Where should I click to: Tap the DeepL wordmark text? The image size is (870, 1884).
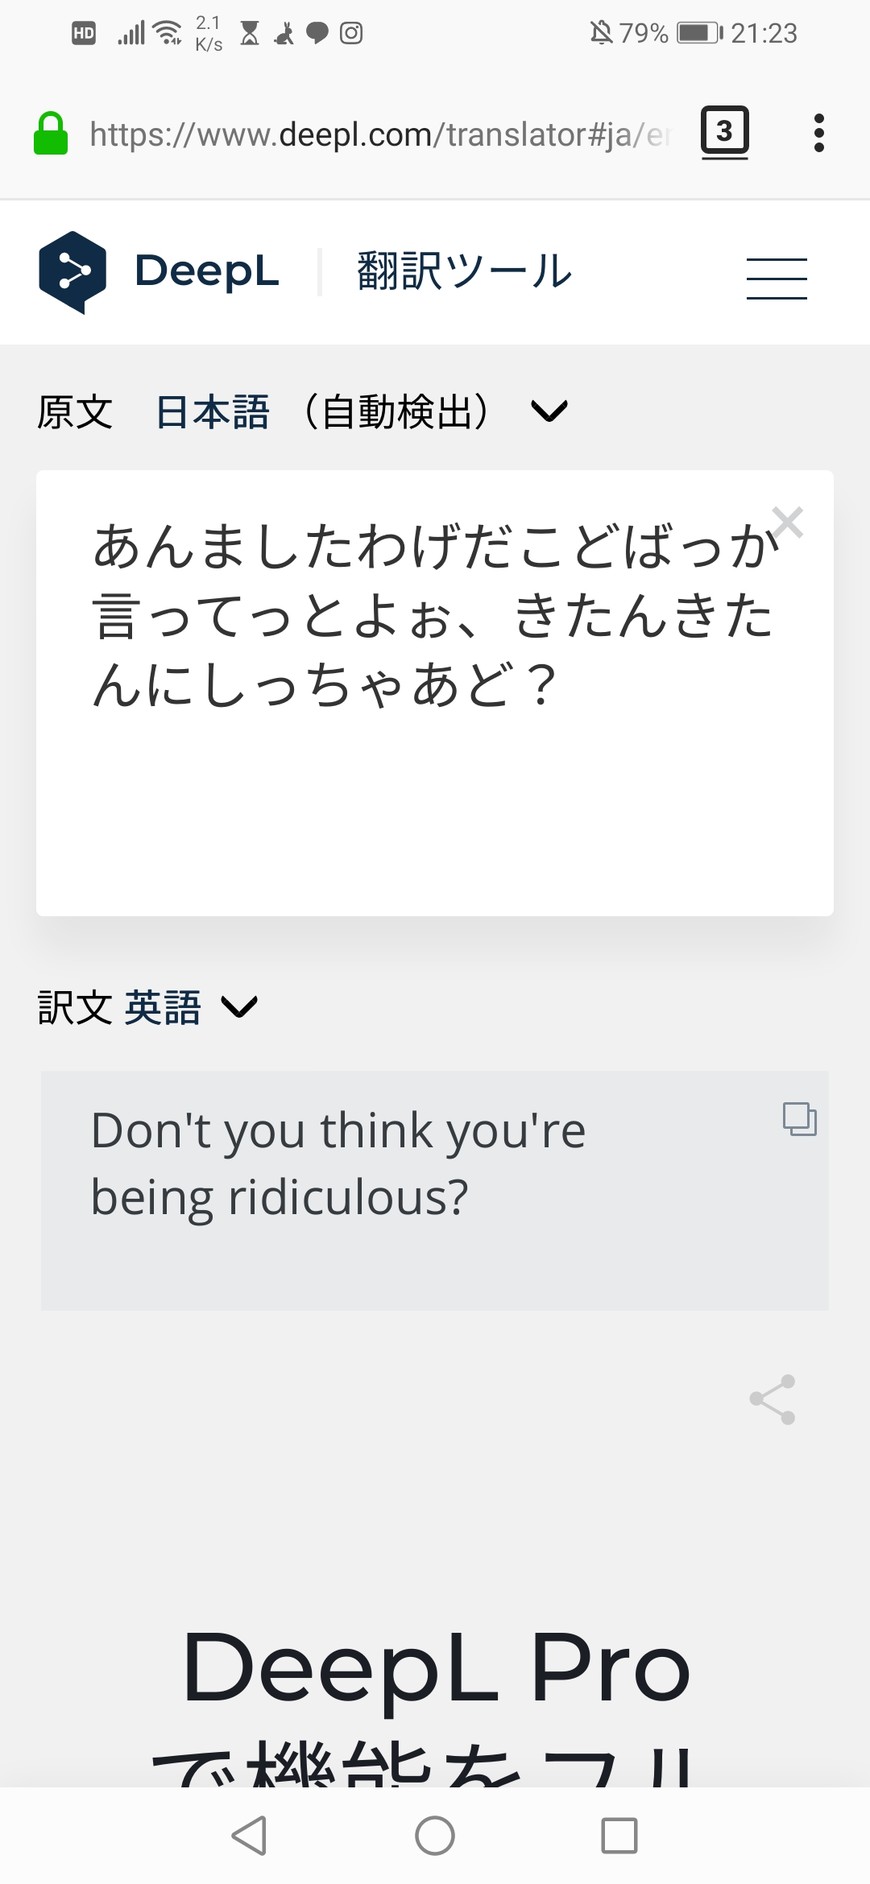207,272
